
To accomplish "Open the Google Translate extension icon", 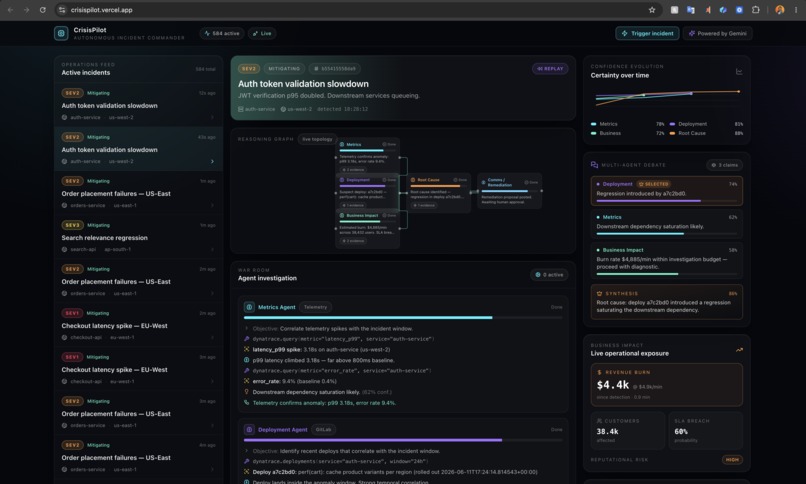I will pyautogui.click(x=690, y=10).
